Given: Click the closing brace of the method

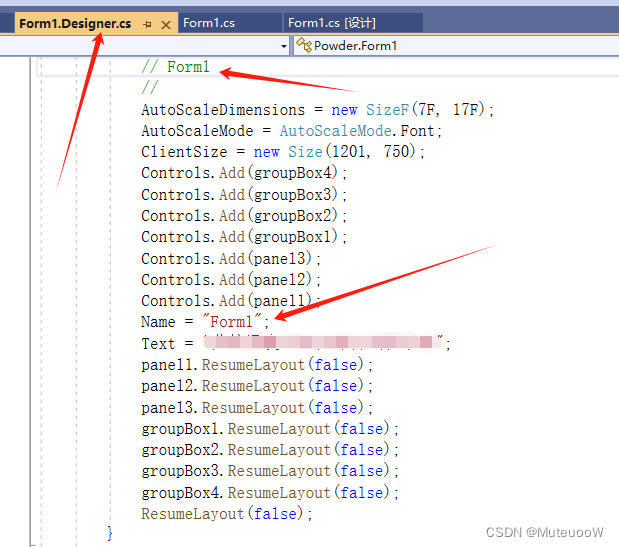Looking at the screenshot, I should click(110, 533).
